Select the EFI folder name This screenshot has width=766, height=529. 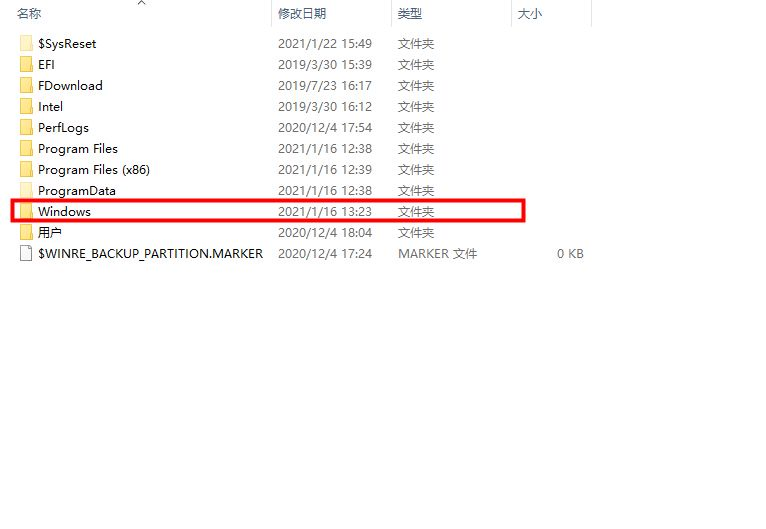pos(46,64)
